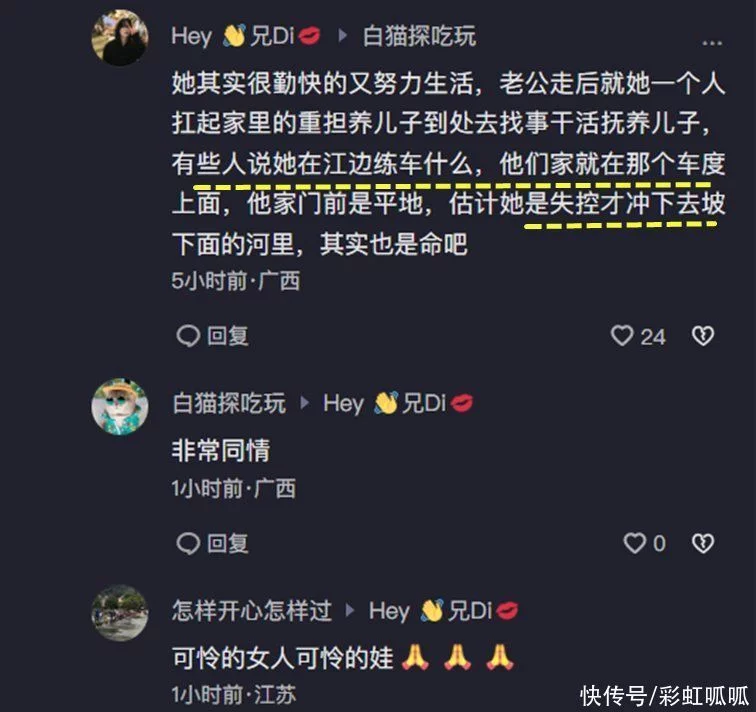
Task: Reply to 非常同情 comment via 回复 text
Action: point(228,544)
